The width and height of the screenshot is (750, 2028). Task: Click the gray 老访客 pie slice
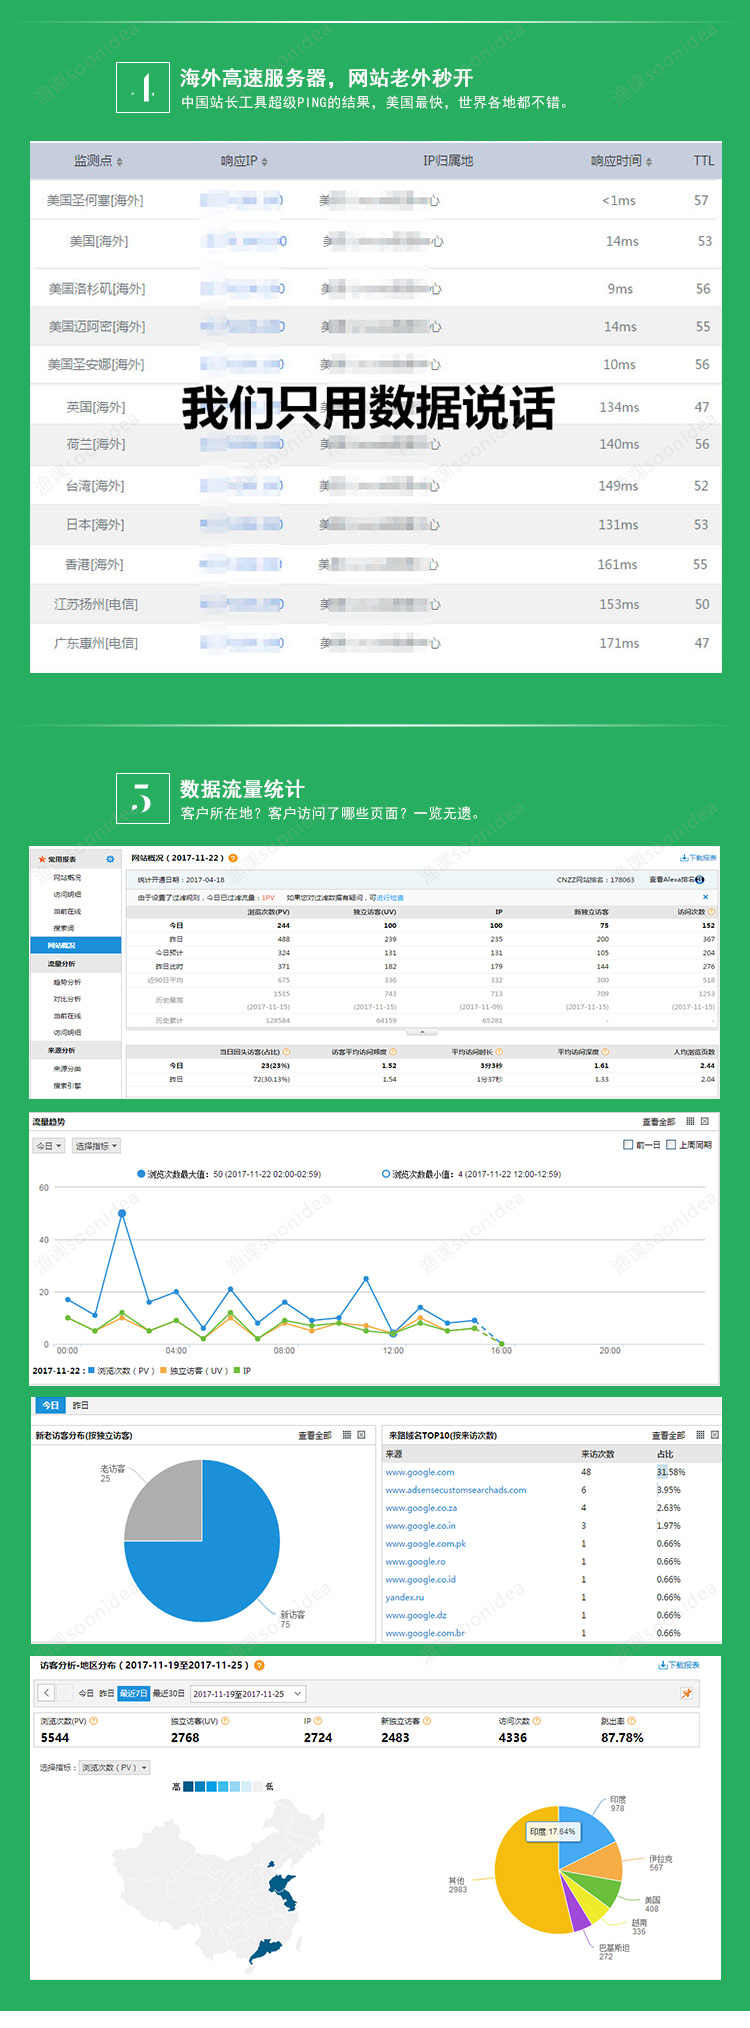pos(168,1503)
